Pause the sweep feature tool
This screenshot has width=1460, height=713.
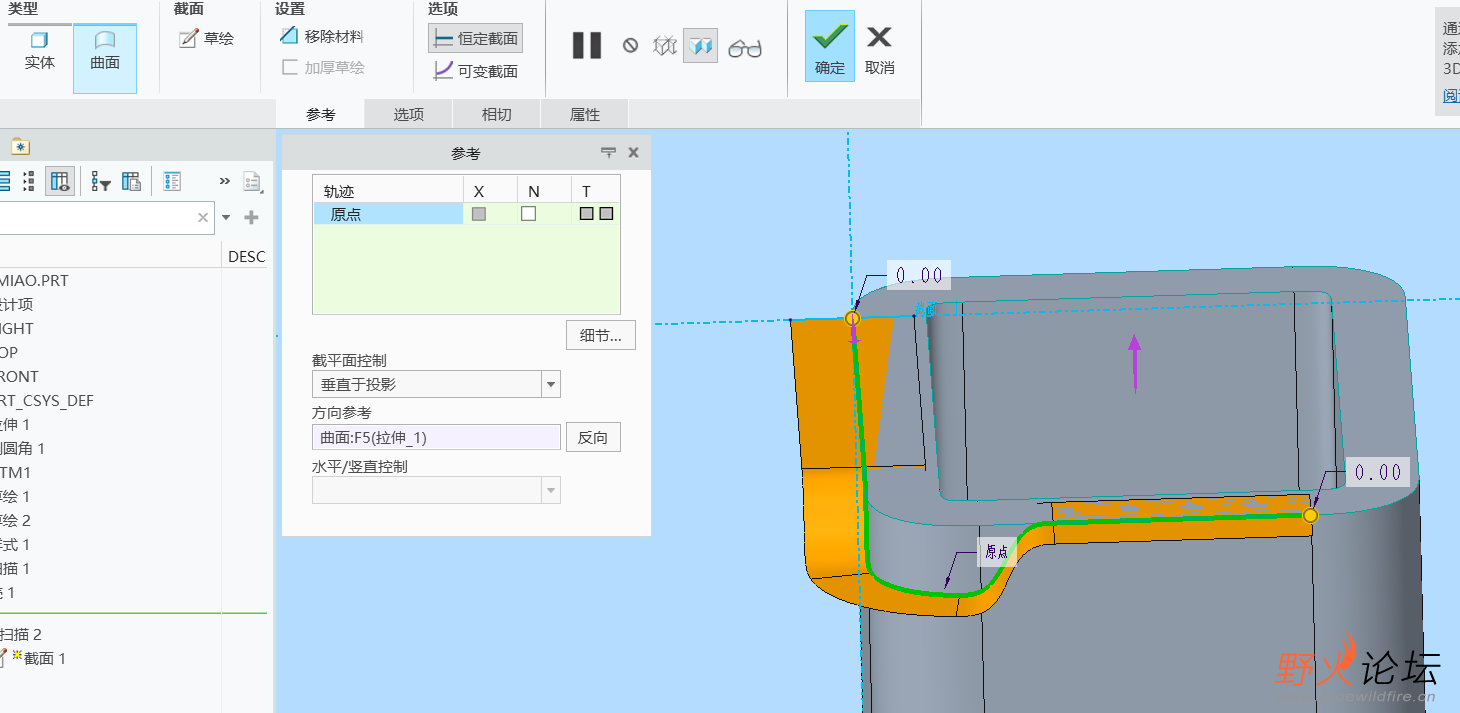587,45
